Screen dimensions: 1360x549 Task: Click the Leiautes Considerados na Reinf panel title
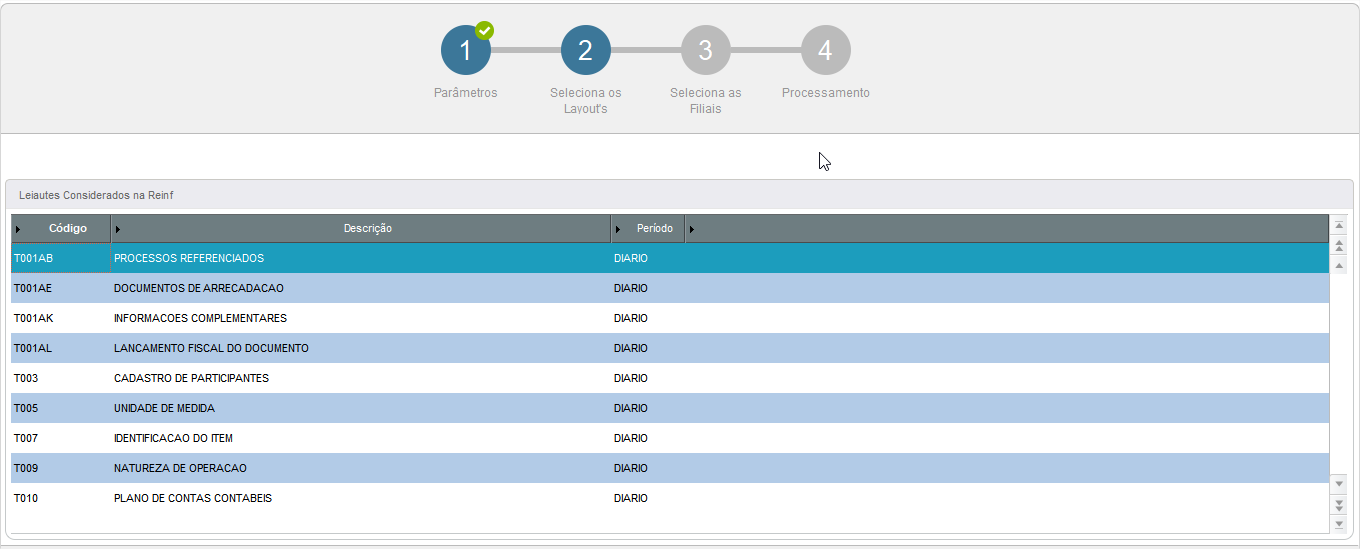pyautogui.click(x=96, y=195)
